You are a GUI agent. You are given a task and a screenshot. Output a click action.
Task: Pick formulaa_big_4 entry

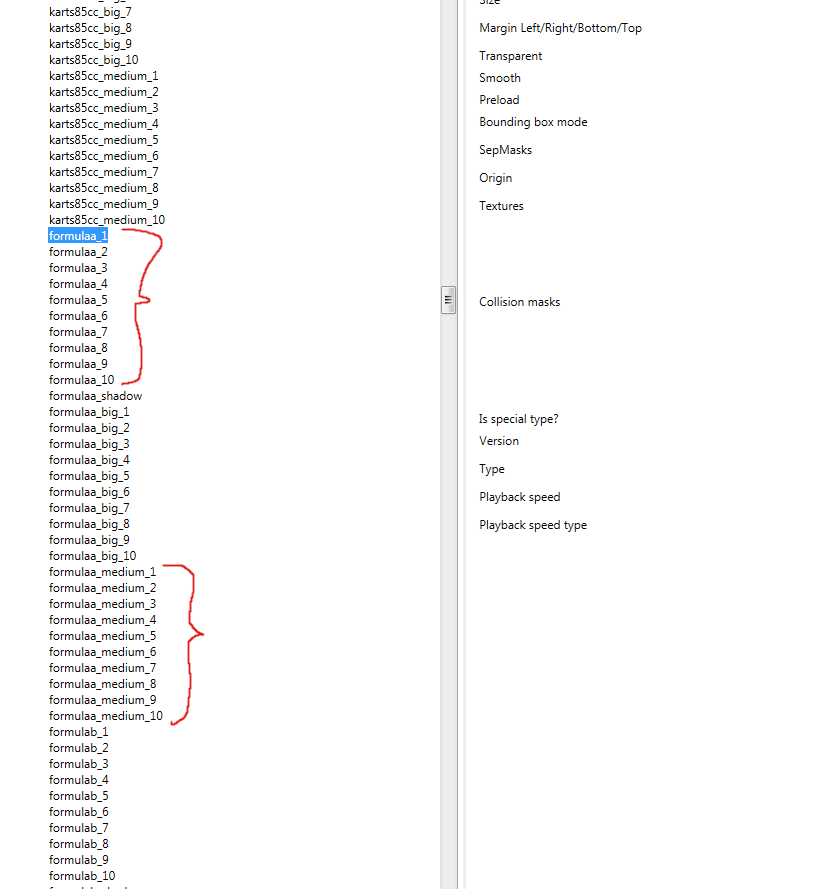pyautogui.click(x=89, y=460)
